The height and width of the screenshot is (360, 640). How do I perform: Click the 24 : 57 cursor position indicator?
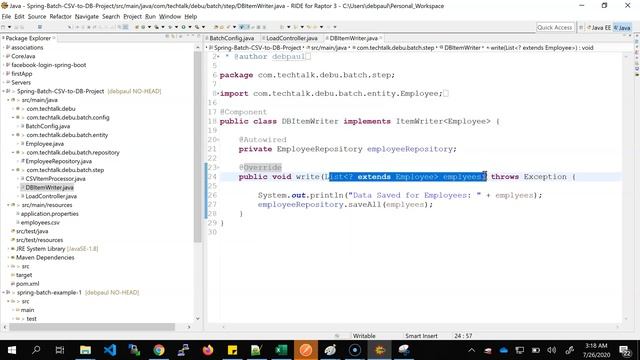click(x=463, y=336)
